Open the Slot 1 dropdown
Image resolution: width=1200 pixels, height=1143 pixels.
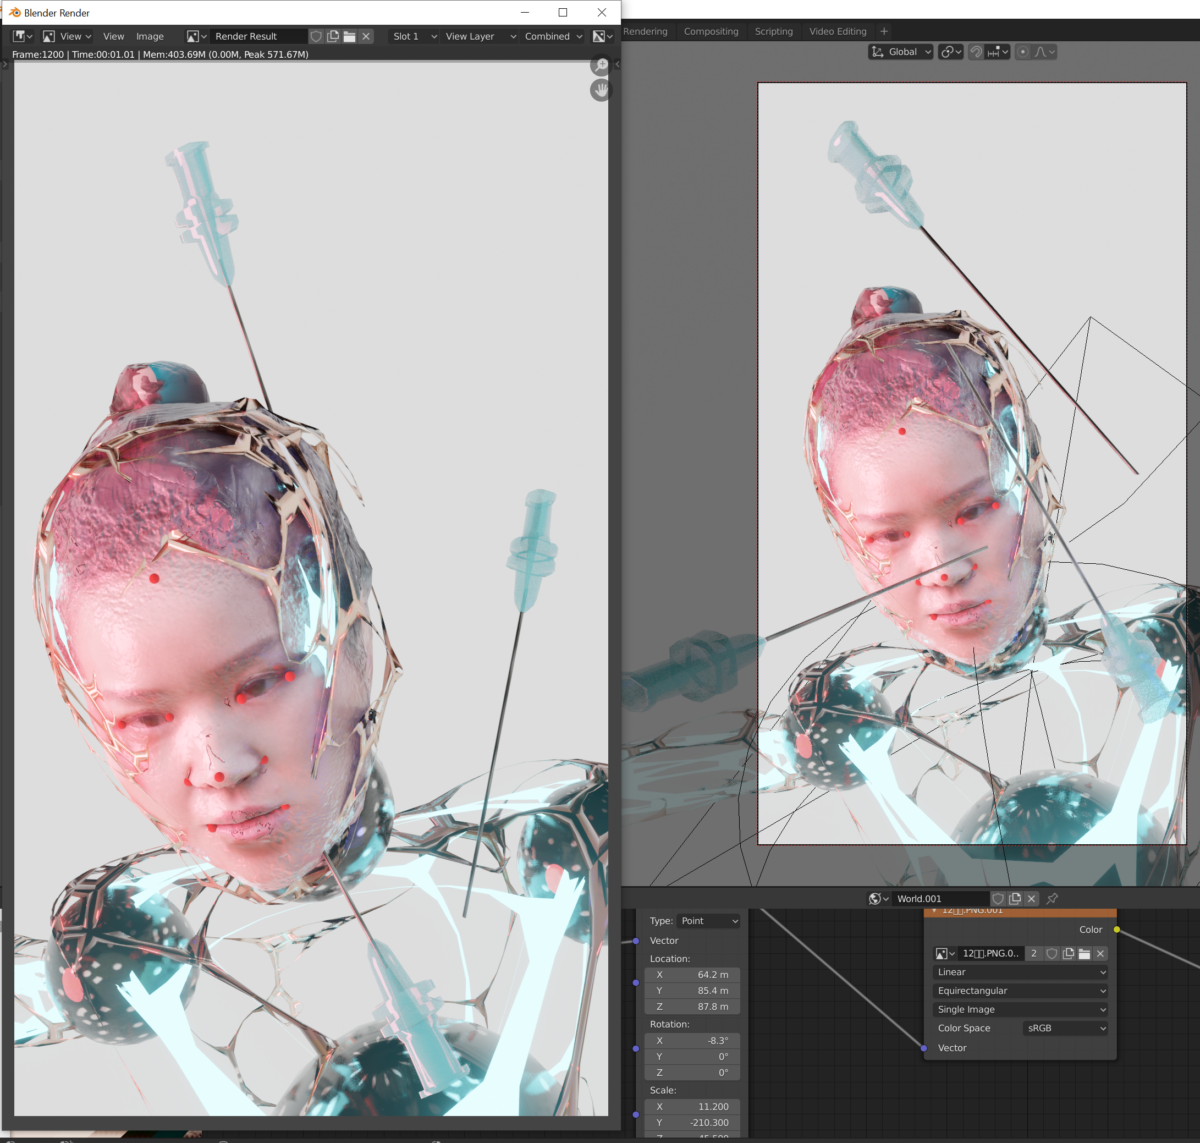tap(414, 36)
